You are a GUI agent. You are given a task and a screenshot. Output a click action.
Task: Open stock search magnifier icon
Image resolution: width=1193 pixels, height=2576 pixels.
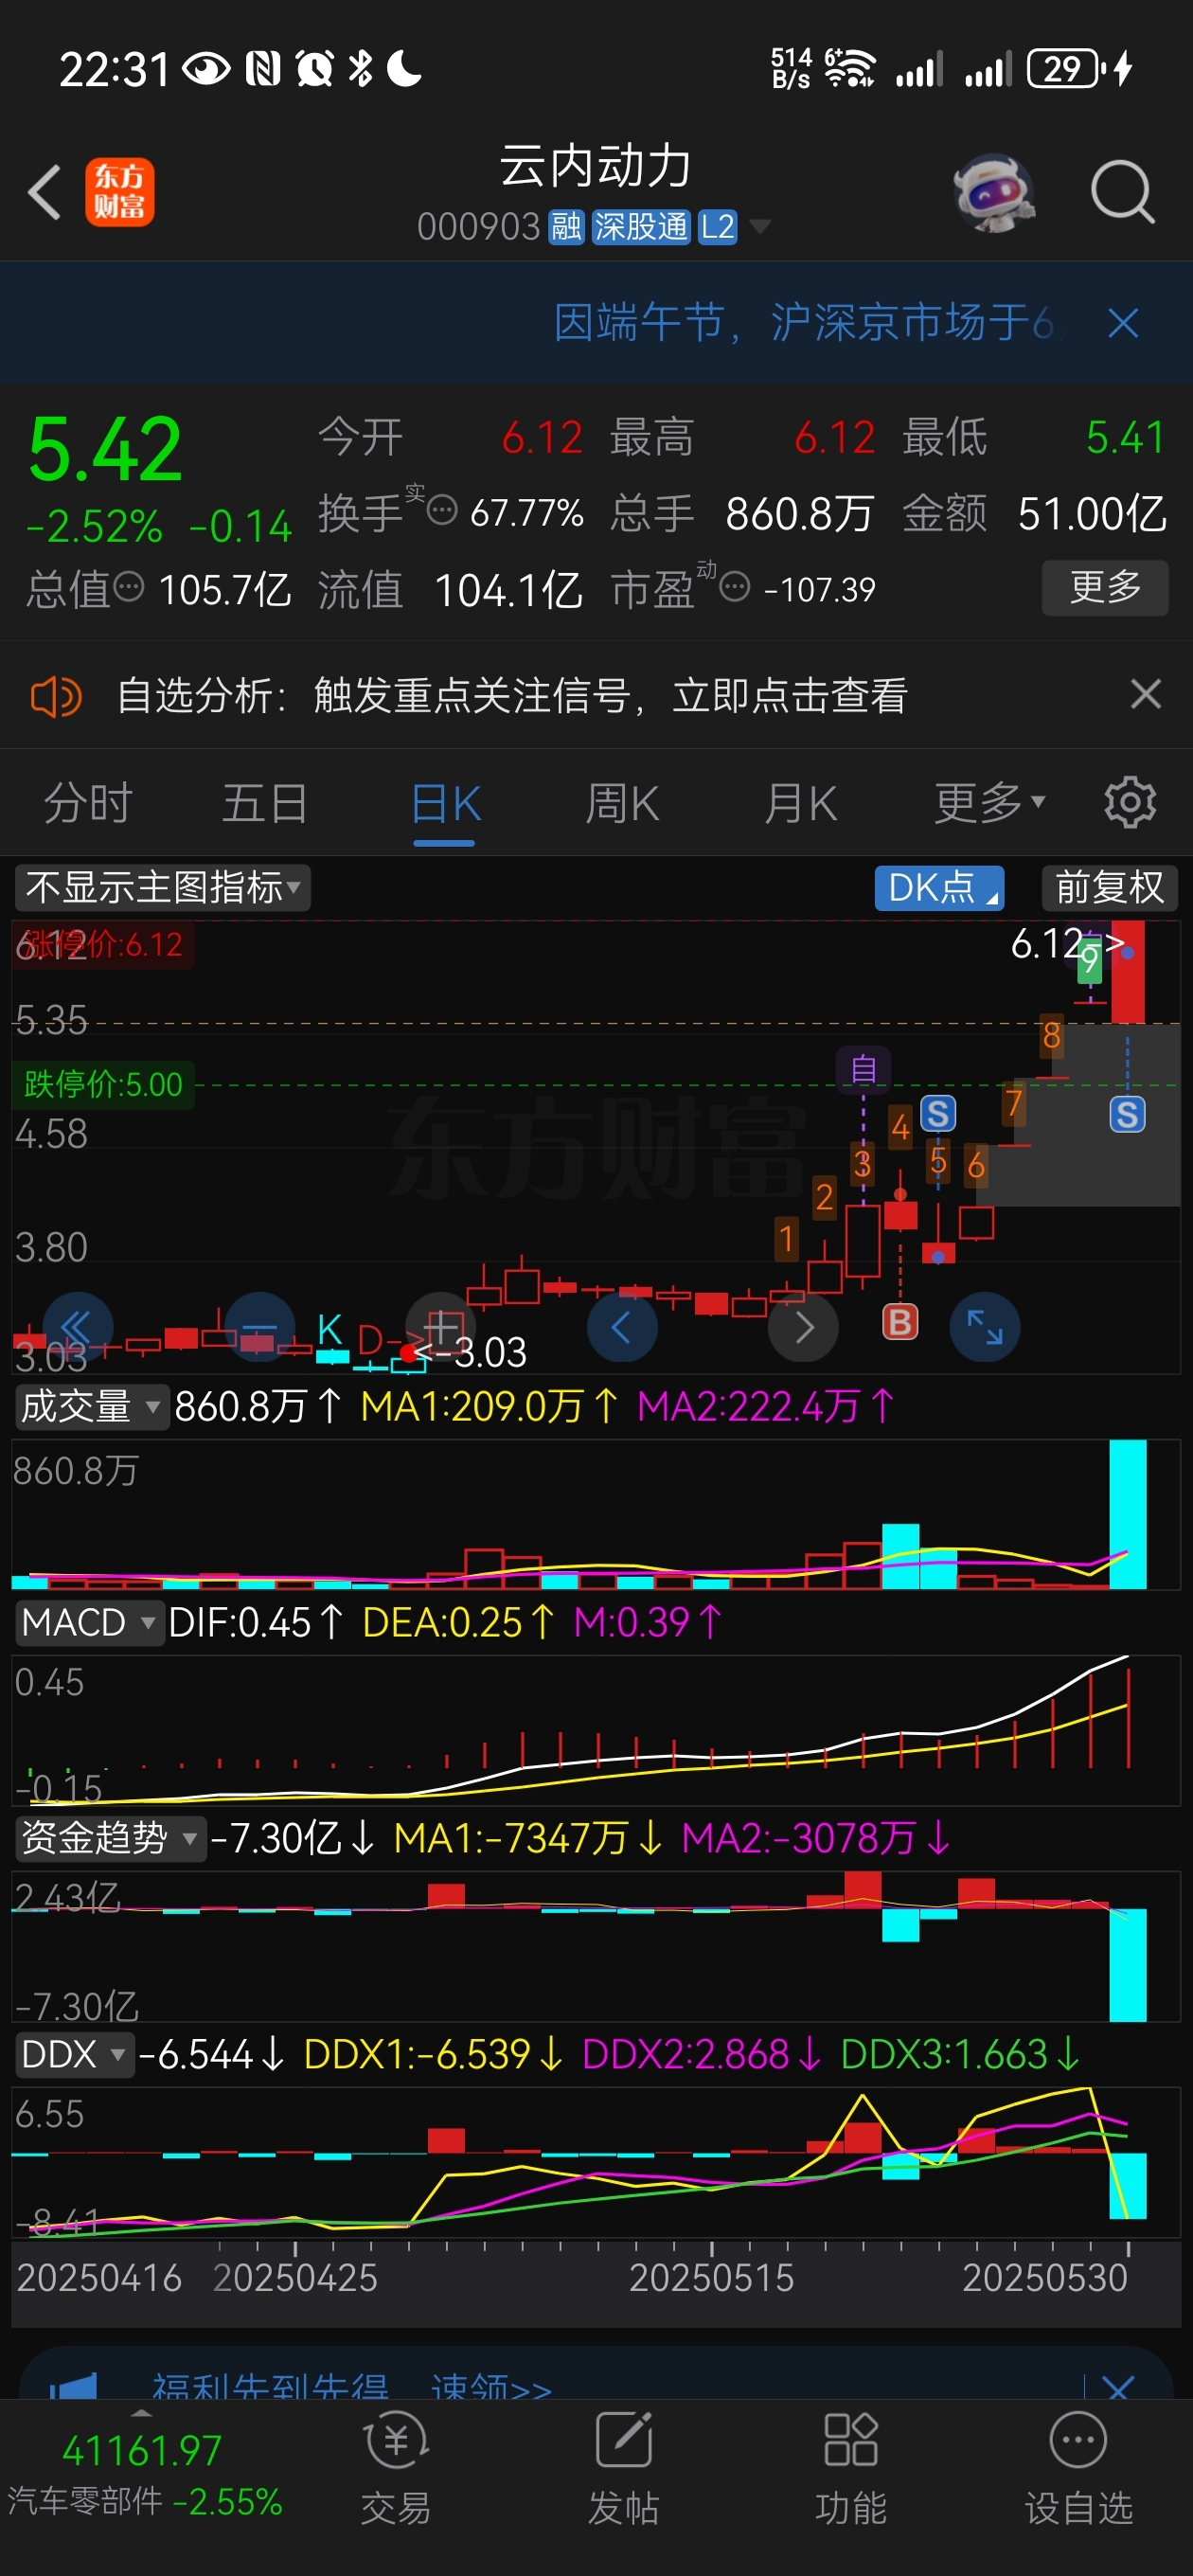[1122, 191]
